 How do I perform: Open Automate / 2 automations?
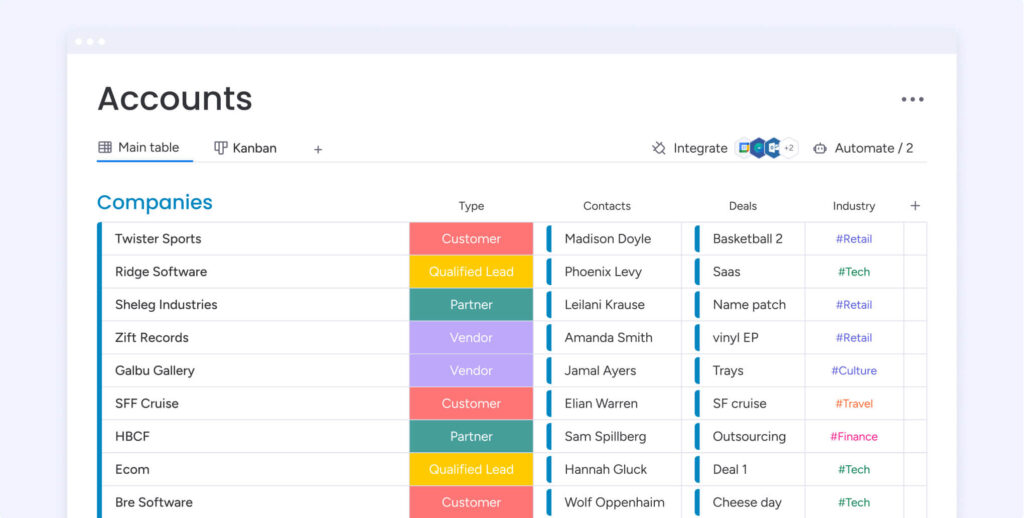pyautogui.click(x=863, y=148)
